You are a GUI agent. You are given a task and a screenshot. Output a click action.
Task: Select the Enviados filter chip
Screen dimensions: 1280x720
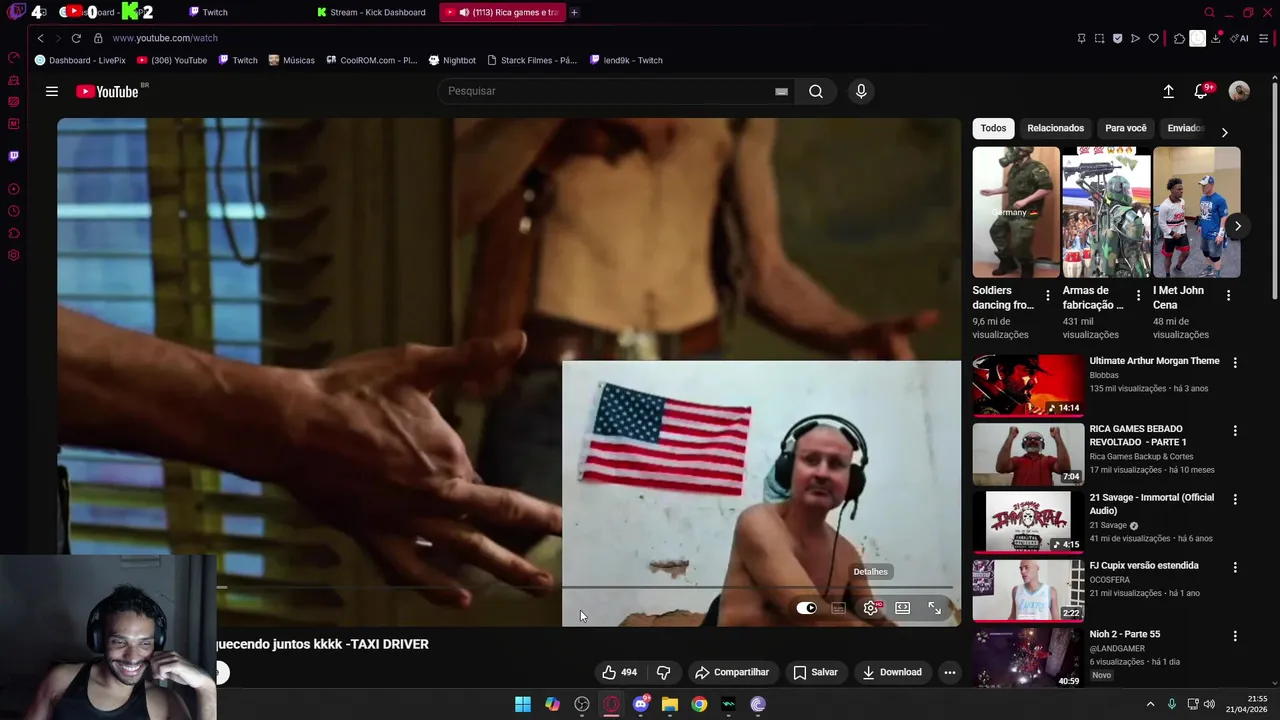1185,128
